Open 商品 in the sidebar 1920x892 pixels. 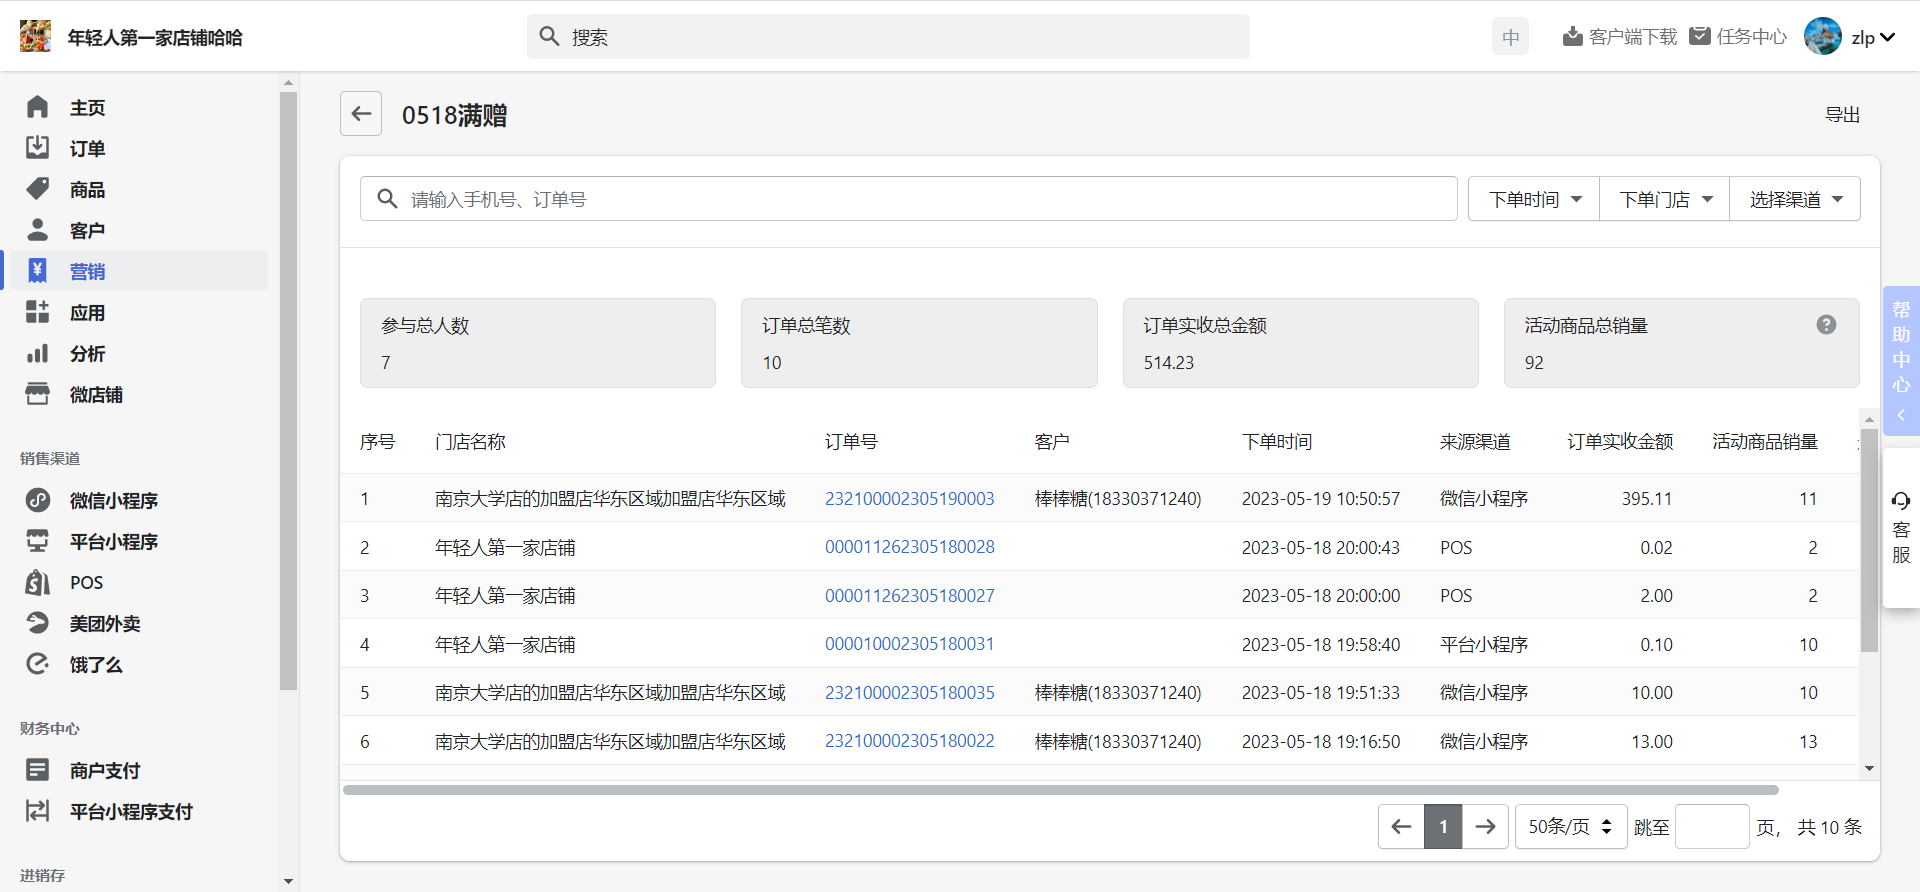click(x=88, y=189)
